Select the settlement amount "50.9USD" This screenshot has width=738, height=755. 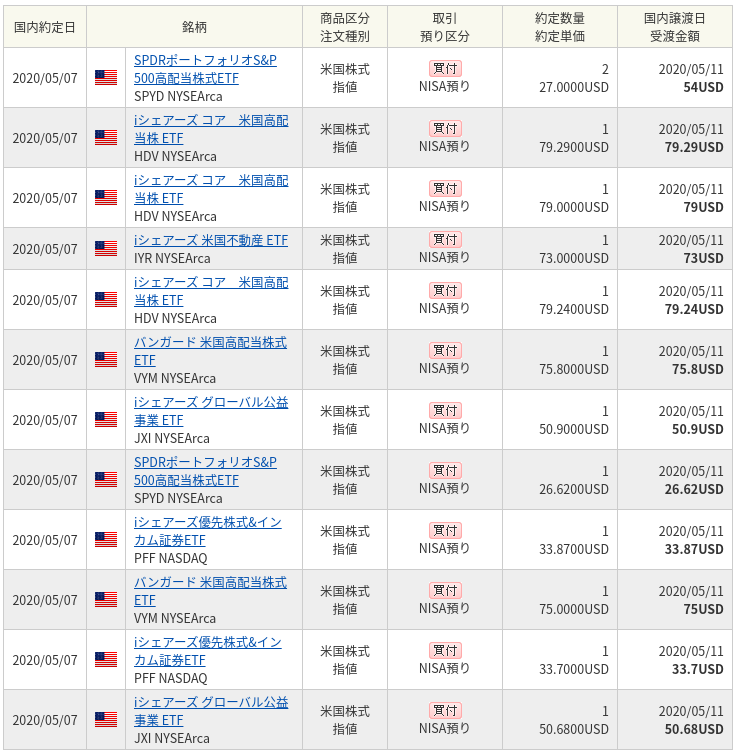click(698, 429)
